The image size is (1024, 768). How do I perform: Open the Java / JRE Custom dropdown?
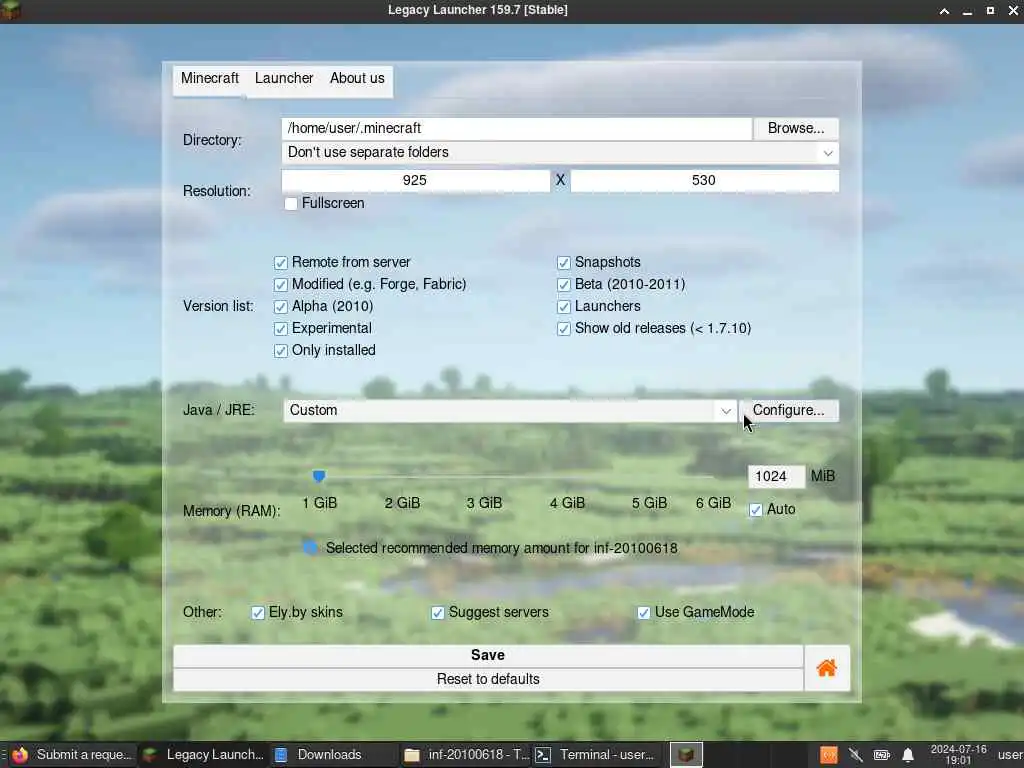(510, 411)
